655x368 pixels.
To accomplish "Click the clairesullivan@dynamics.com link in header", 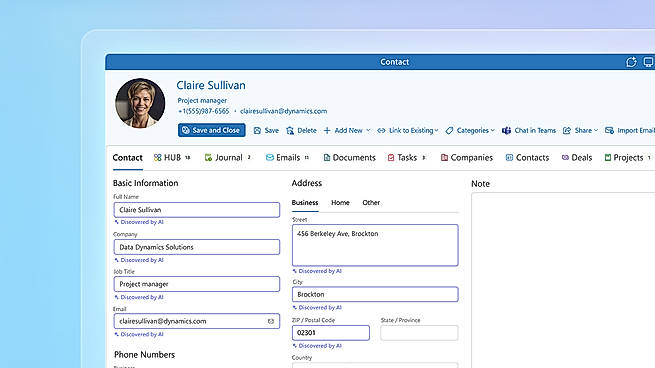I will 283,111.
